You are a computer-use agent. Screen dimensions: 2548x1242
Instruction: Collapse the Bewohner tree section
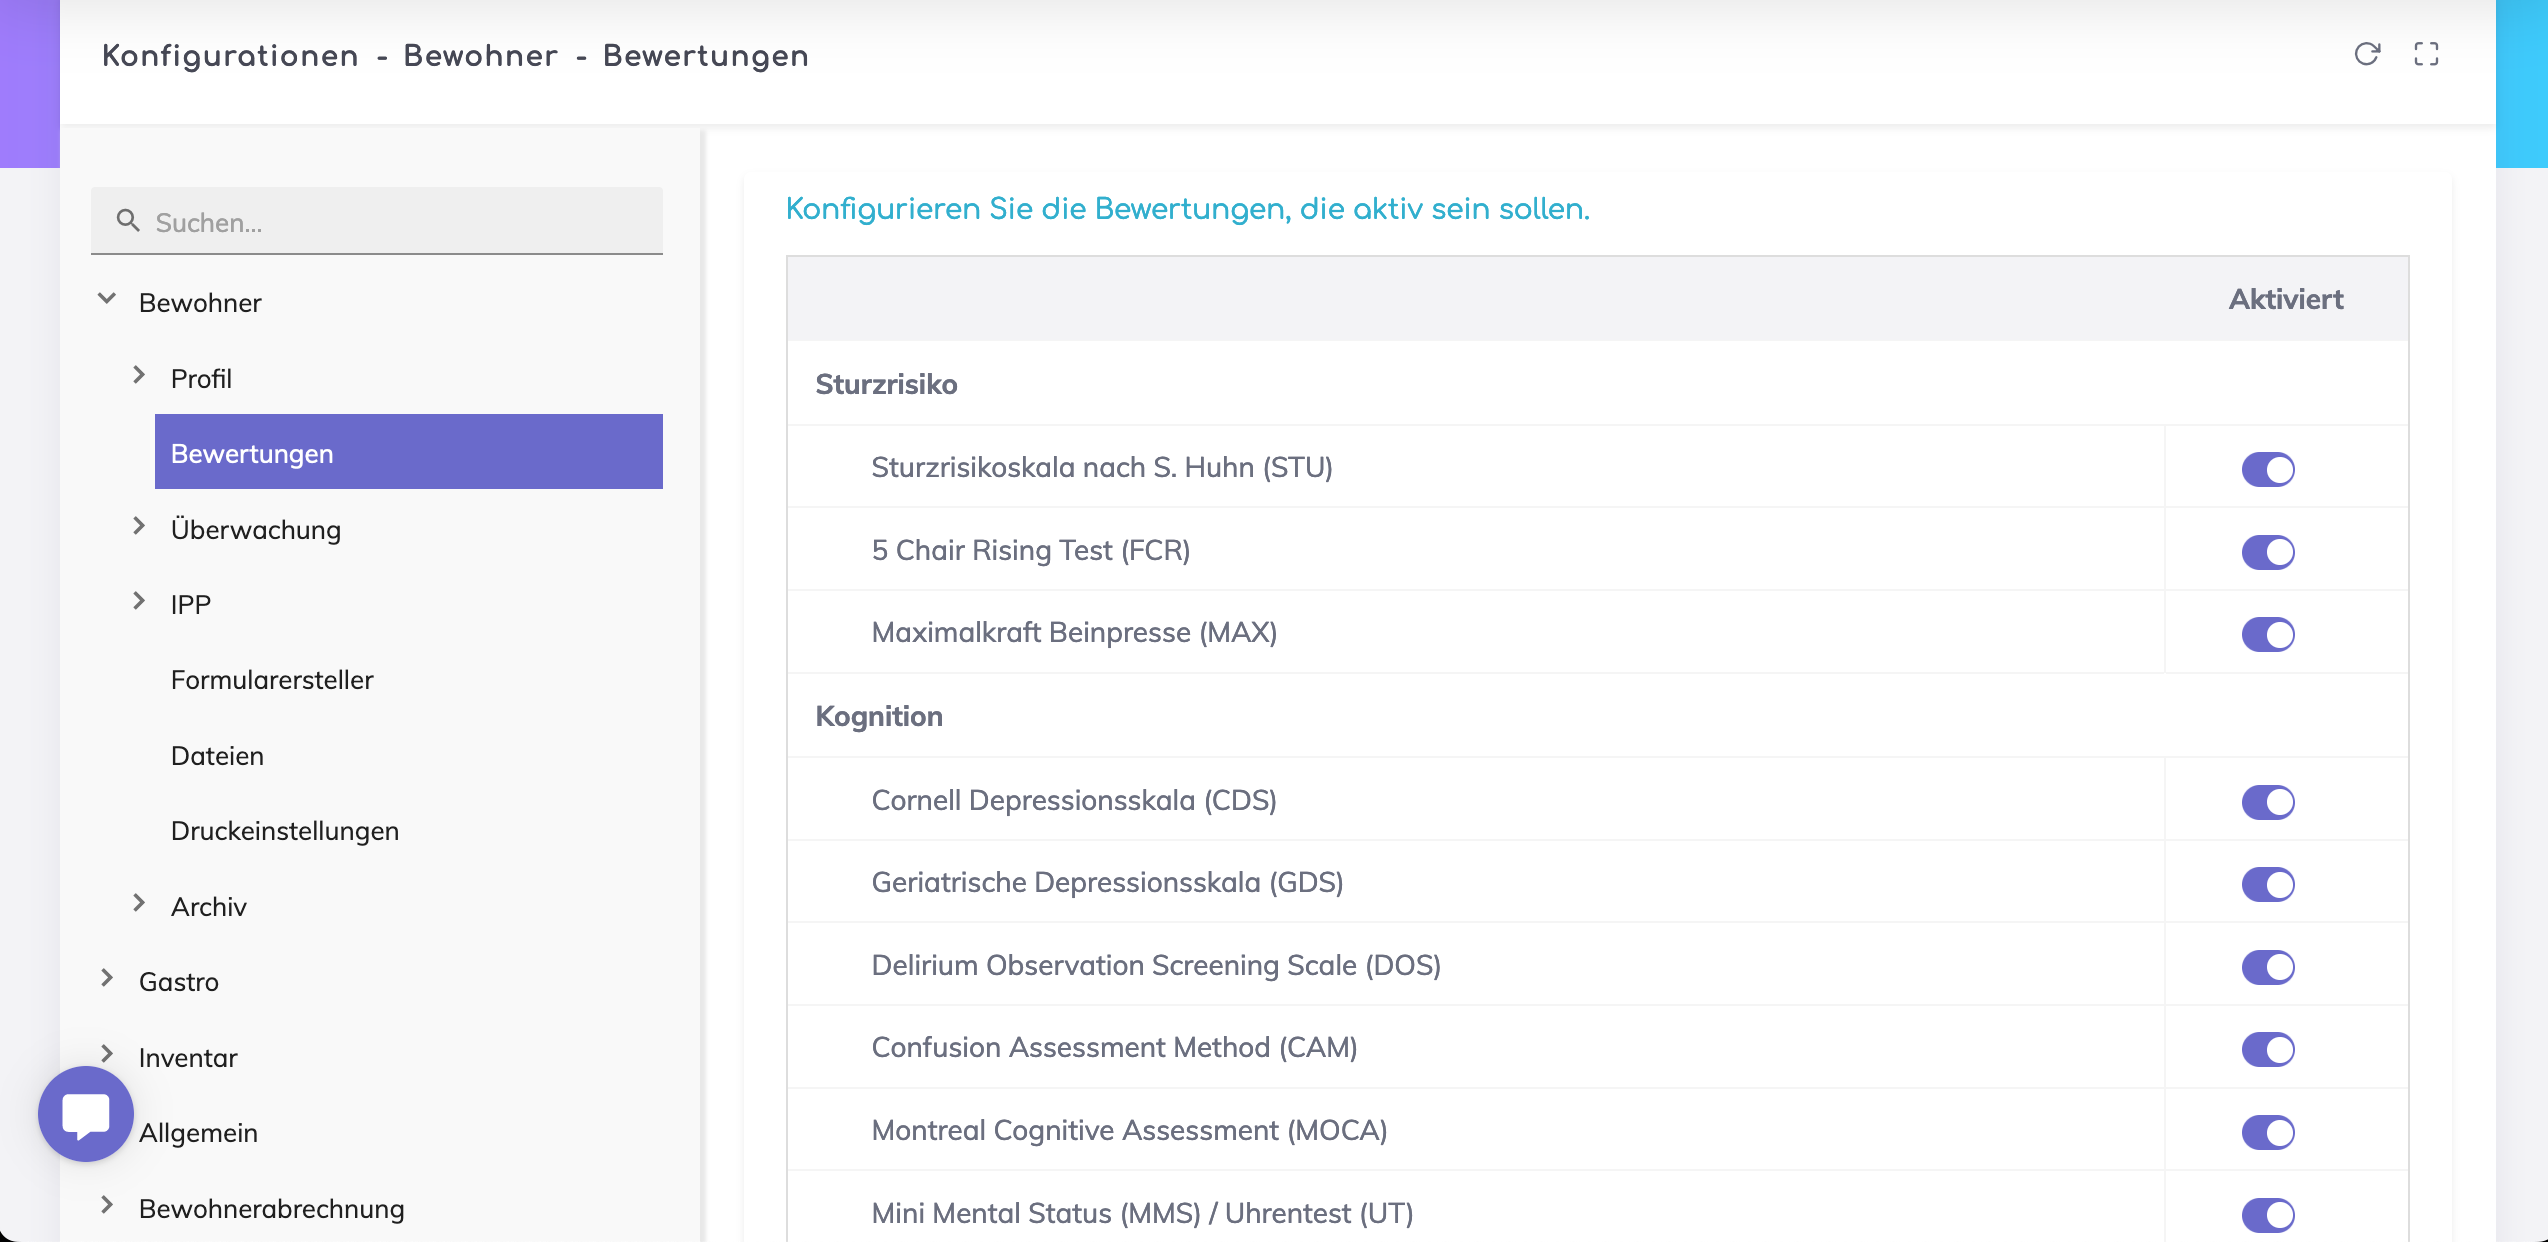pos(107,299)
